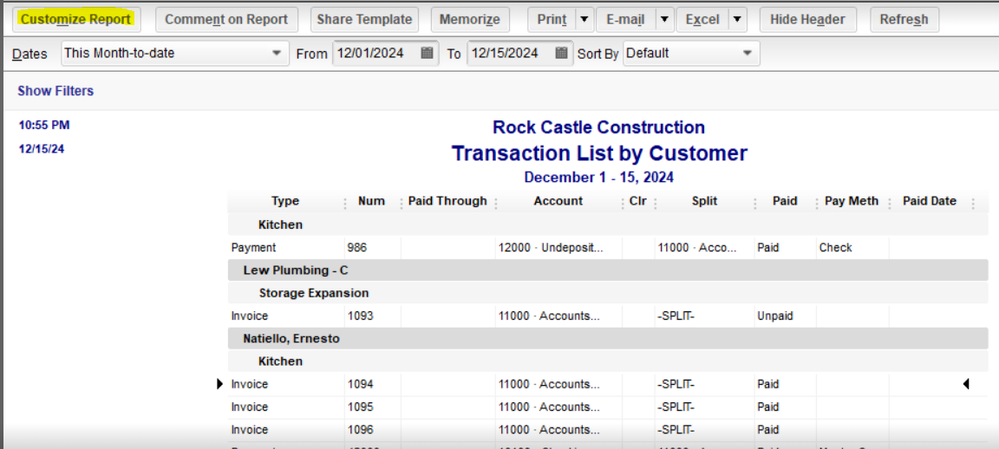
Task: Select the Clr column header
Action: tap(638, 201)
